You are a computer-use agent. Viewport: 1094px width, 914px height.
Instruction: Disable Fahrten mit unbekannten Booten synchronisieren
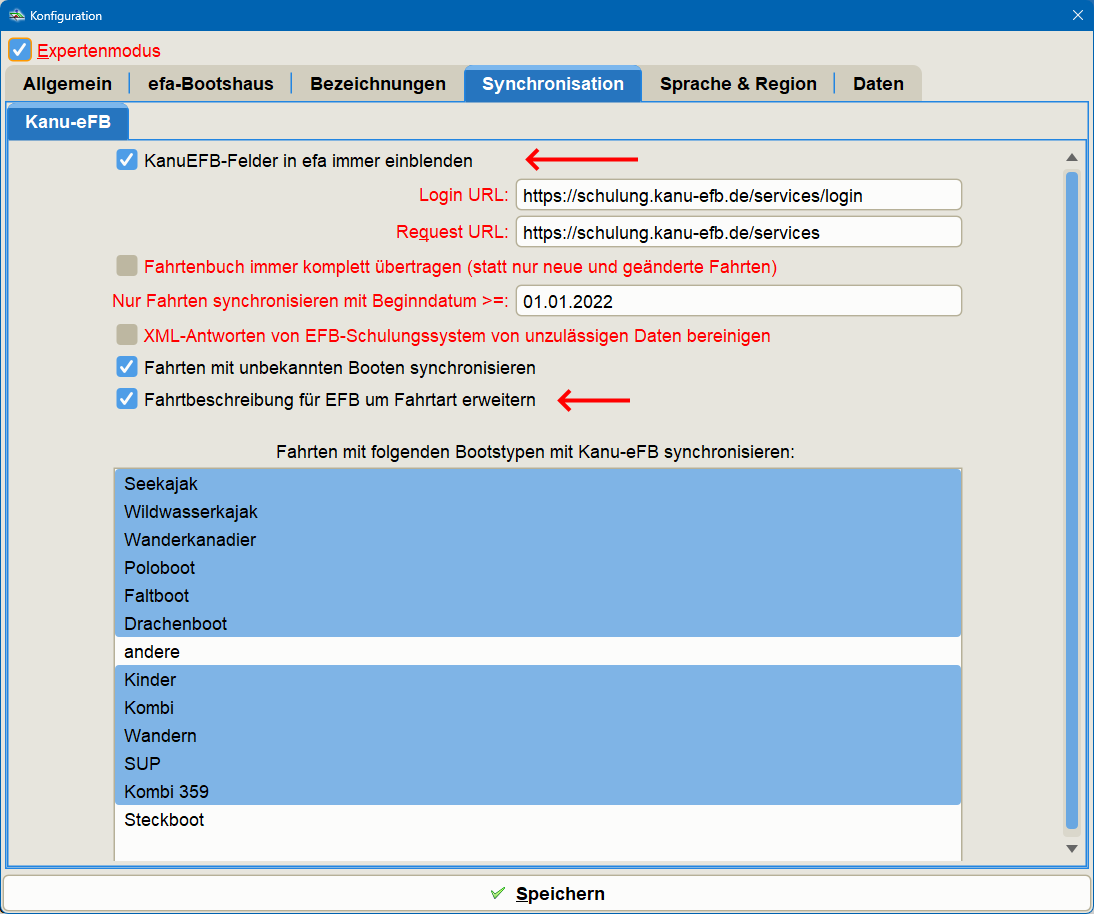[127, 367]
